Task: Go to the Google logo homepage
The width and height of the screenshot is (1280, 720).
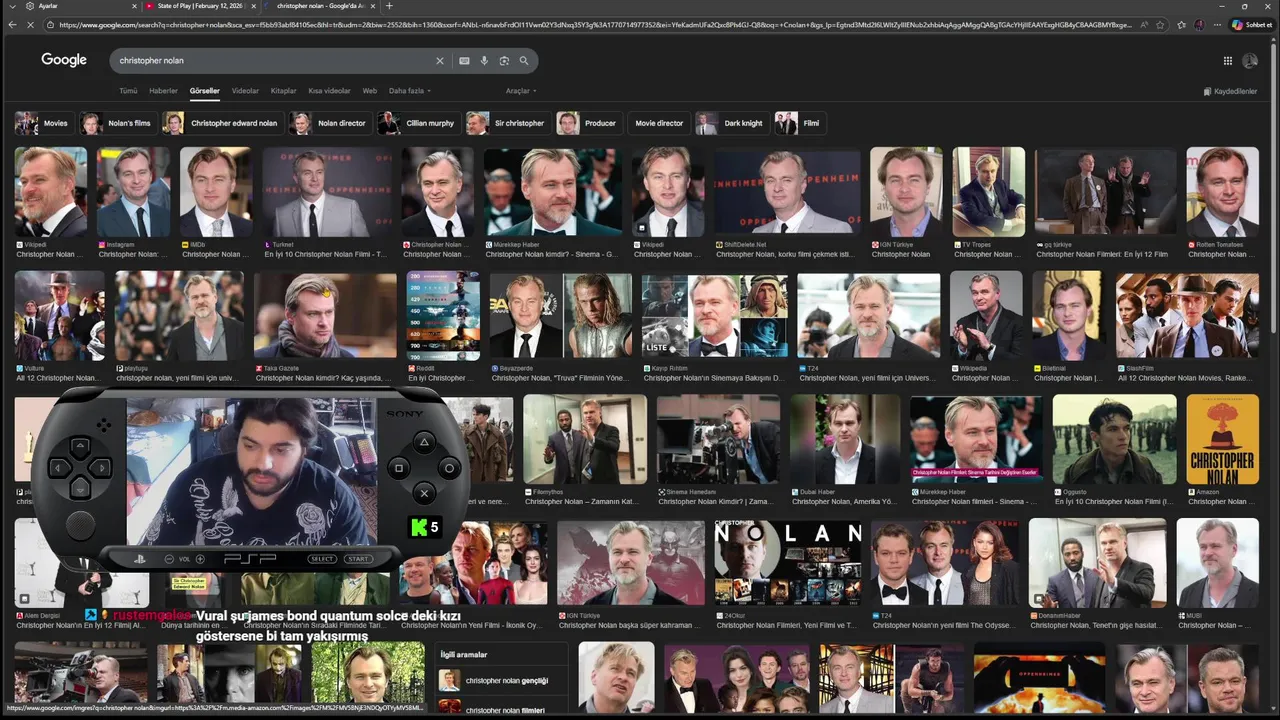Action: (64, 60)
